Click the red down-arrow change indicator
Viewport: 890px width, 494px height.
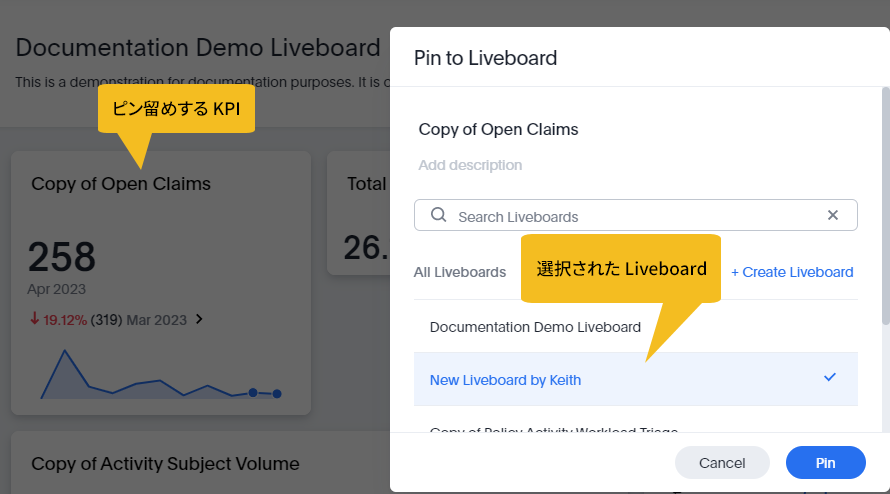tap(35, 319)
